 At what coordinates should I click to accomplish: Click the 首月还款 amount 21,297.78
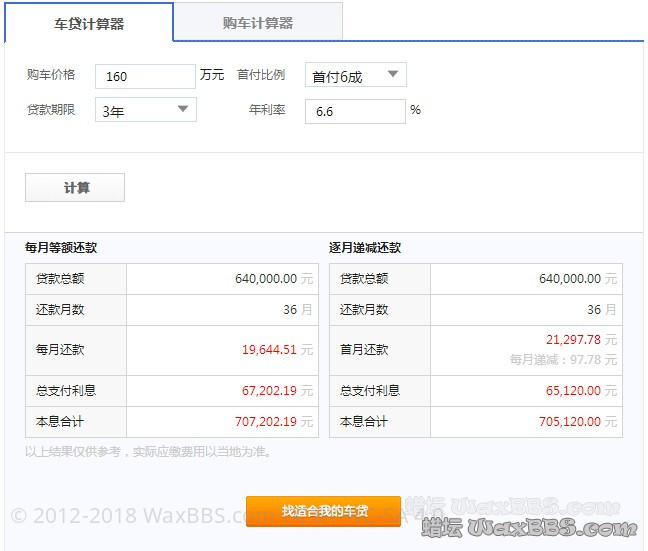(x=573, y=340)
